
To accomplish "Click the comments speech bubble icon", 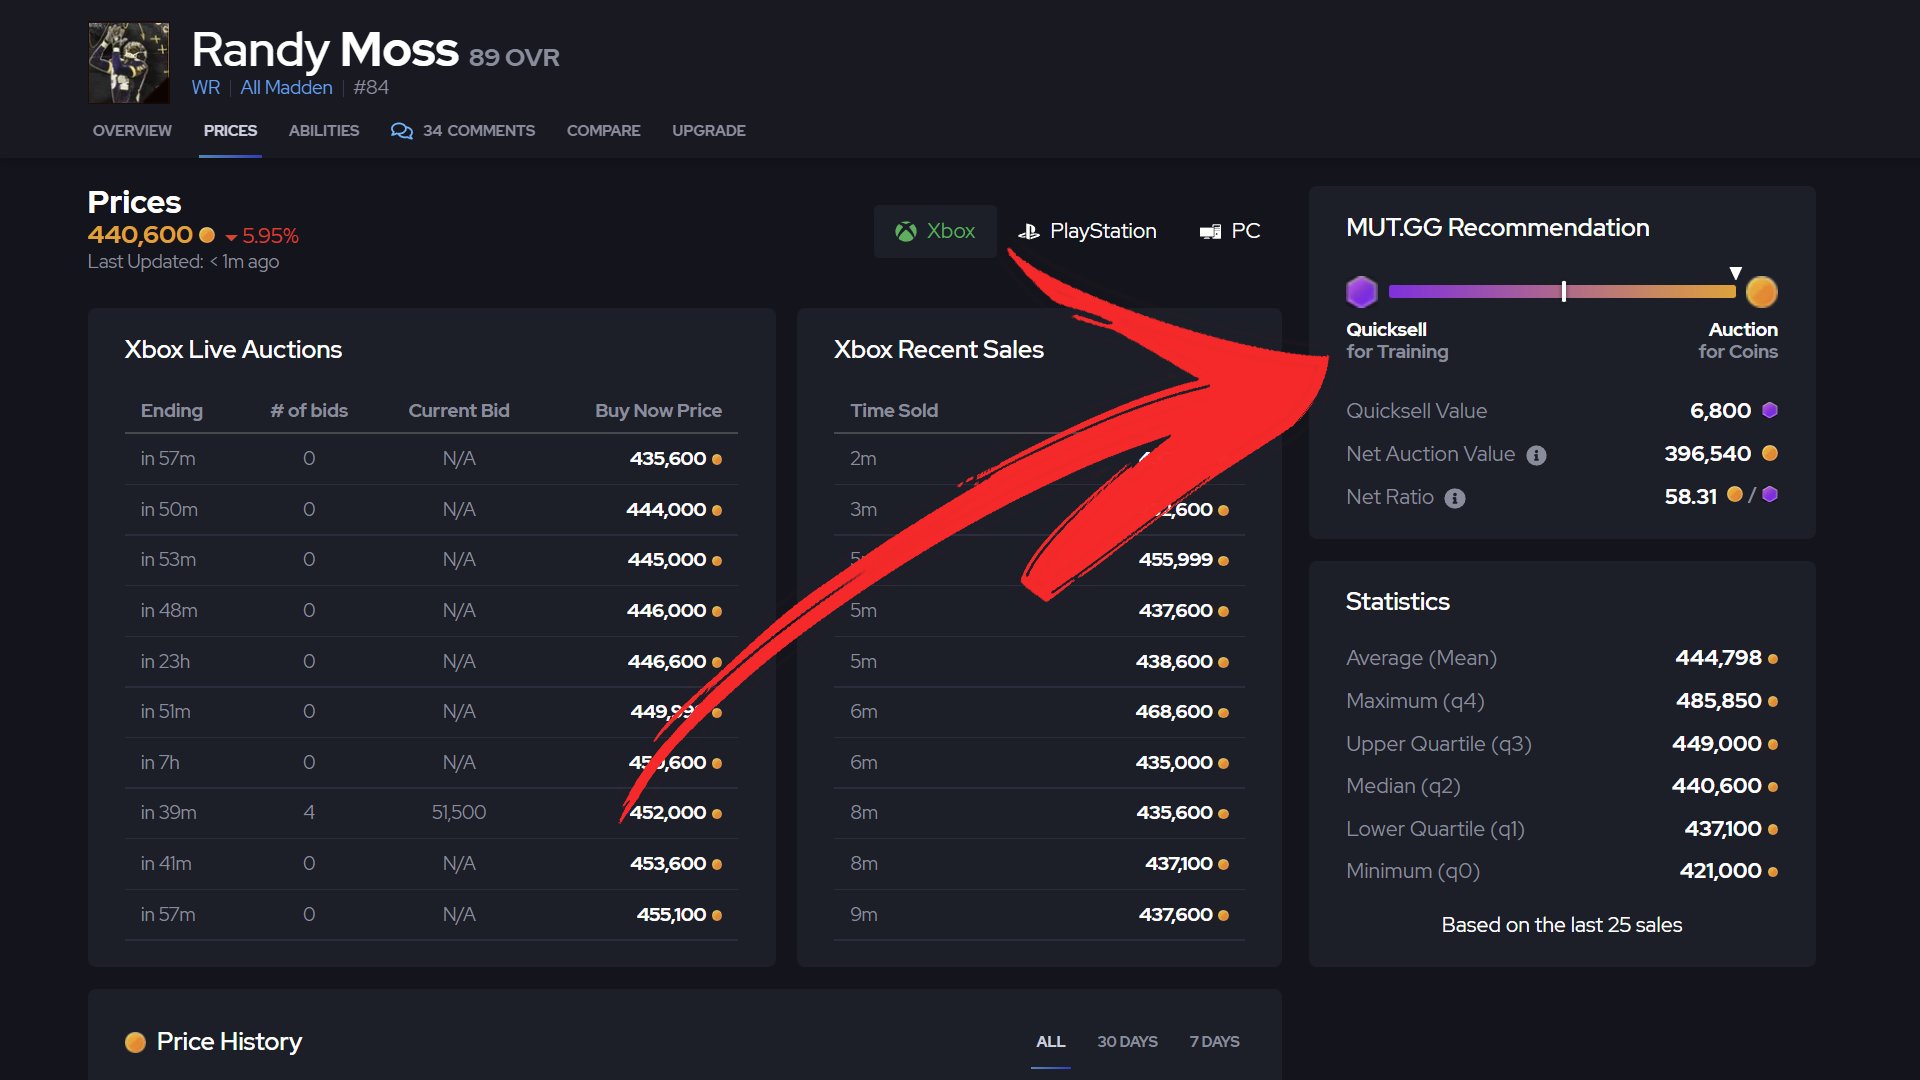I will tap(401, 131).
